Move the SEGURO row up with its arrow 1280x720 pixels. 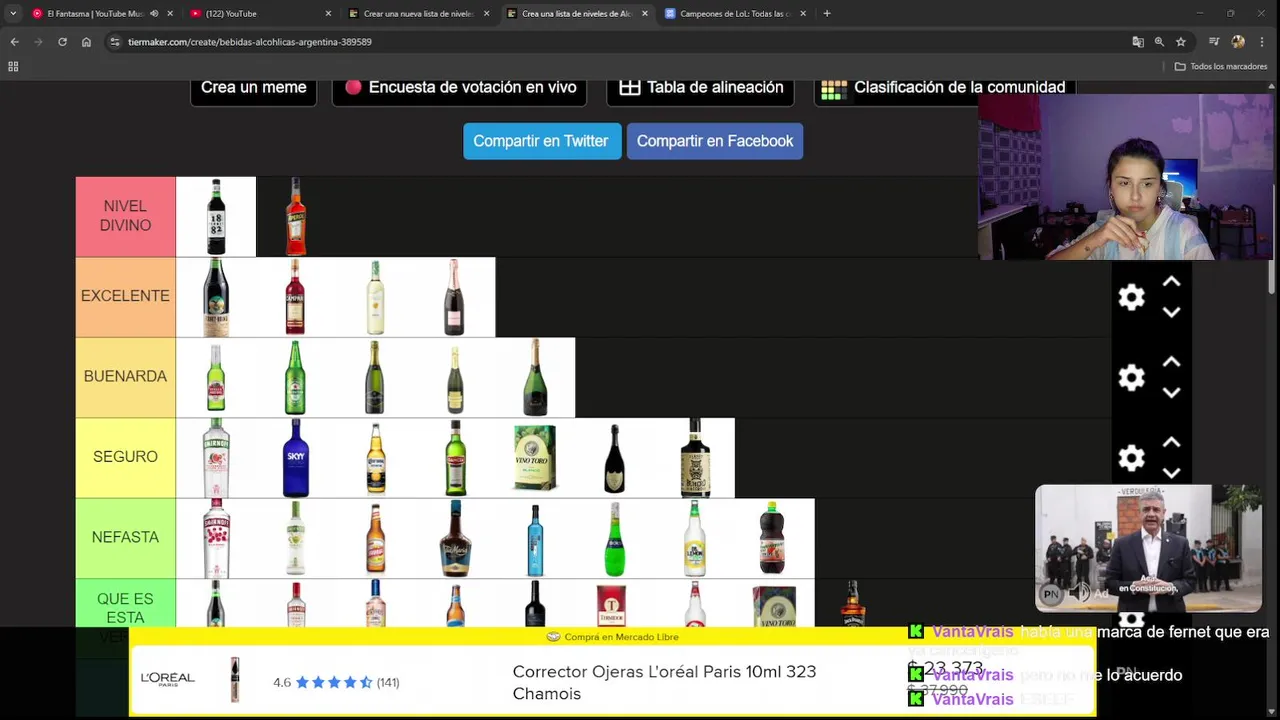pyautogui.click(x=1171, y=442)
